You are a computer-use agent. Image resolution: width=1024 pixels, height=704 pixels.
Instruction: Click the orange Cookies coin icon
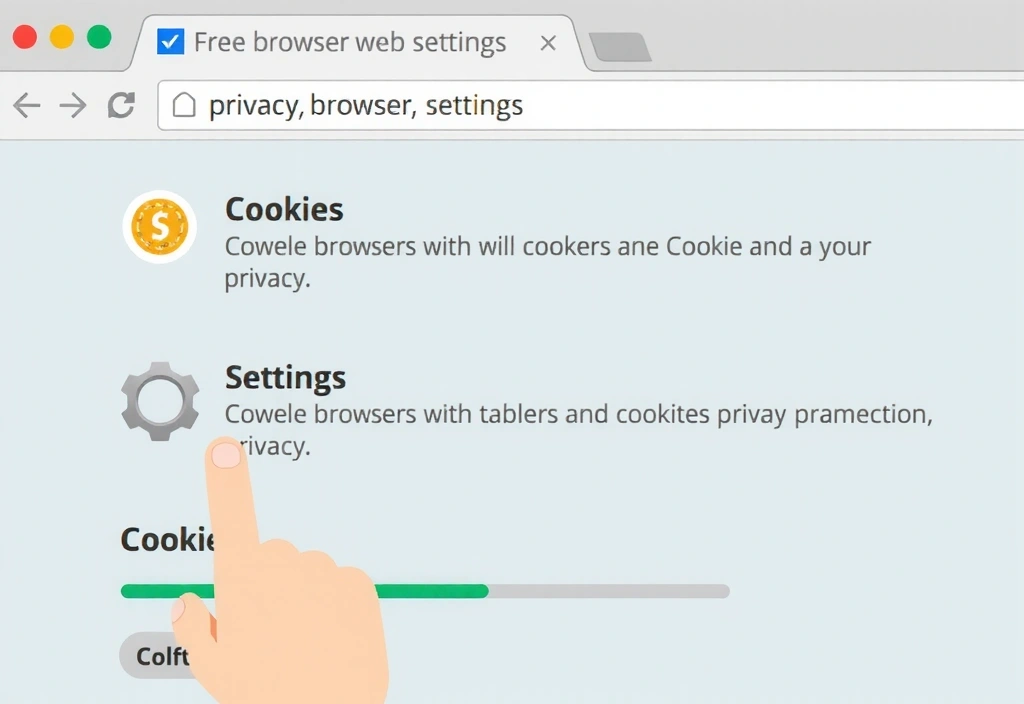click(x=159, y=227)
